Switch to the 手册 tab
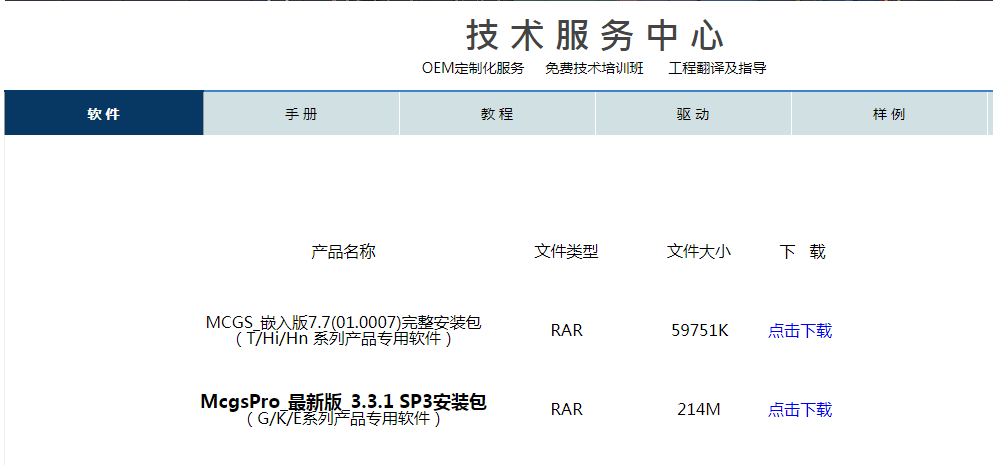Screen dimensions: 993x465 (301, 114)
